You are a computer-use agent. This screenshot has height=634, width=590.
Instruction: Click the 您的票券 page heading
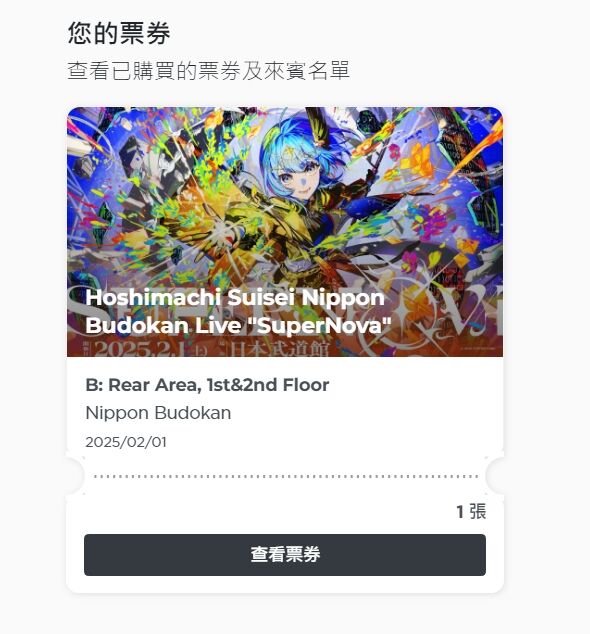(x=119, y=33)
